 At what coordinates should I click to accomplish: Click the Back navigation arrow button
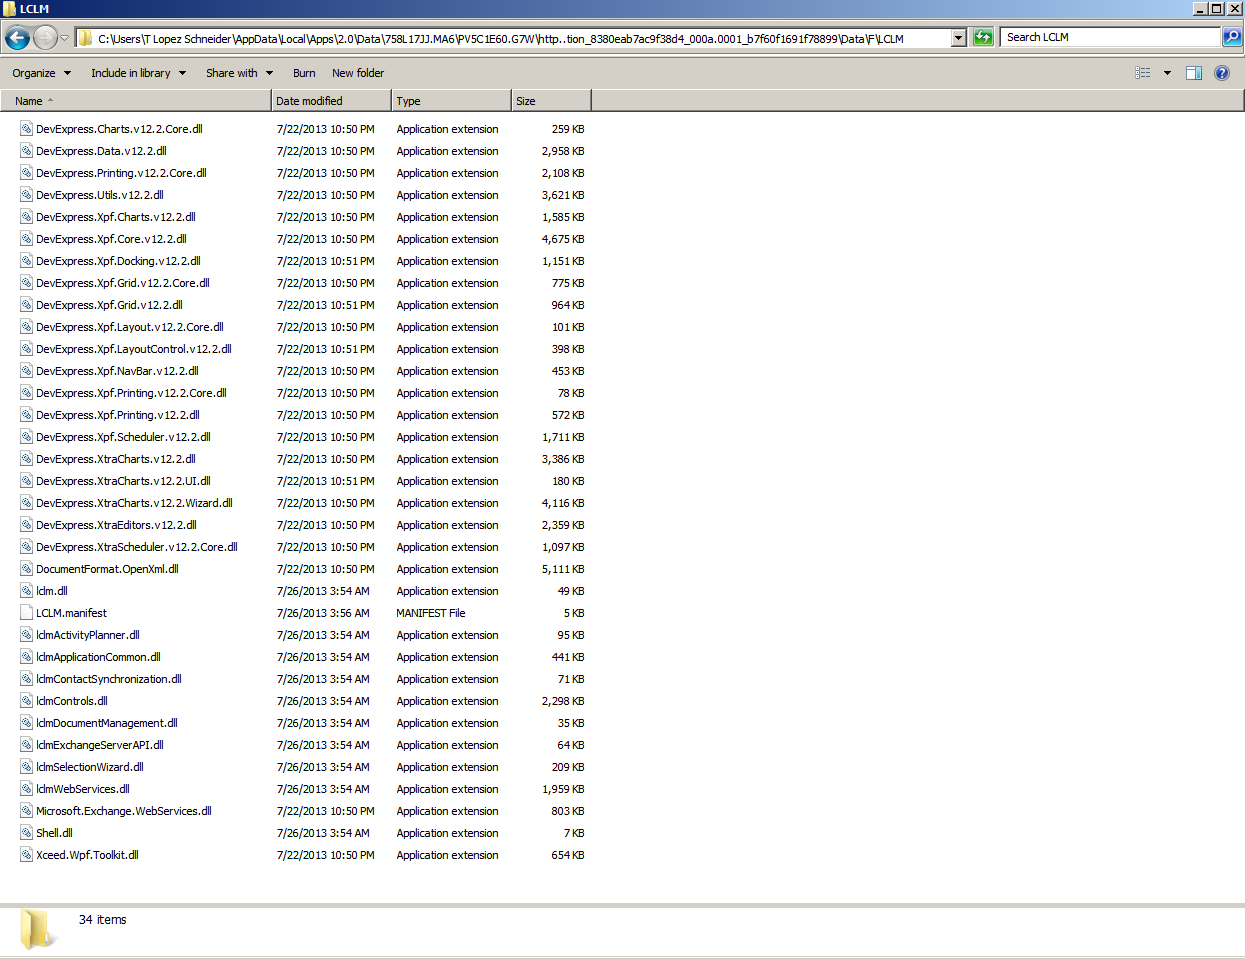17,38
